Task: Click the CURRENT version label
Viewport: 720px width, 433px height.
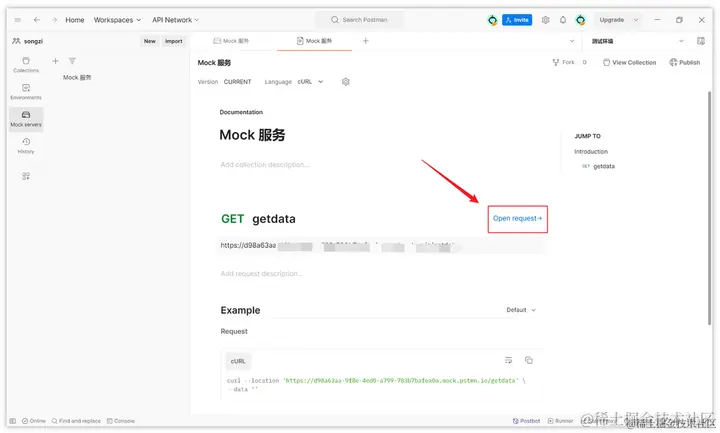Action: (237, 82)
